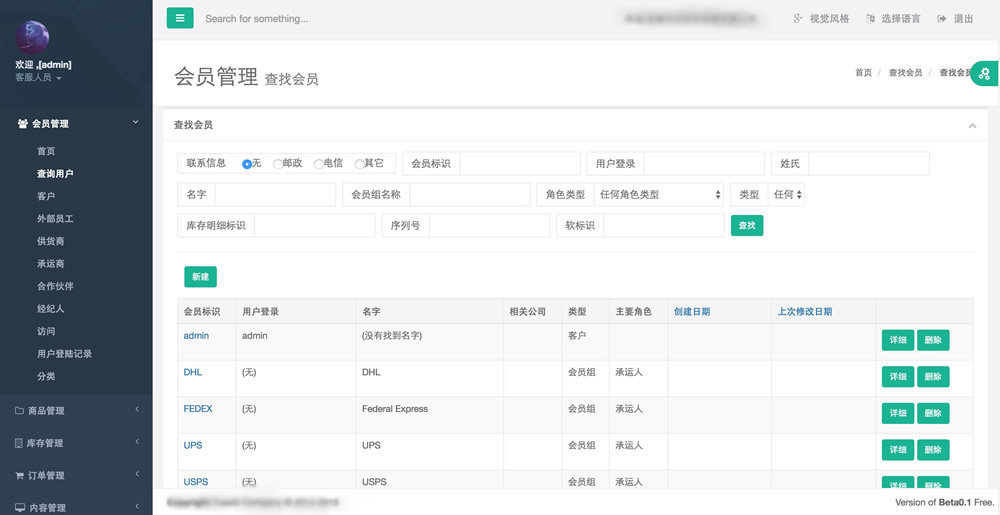The width and height of the screenshot is (1000, 515).
Task: Open 分类 in the sidebar
Action: [46, 377]
